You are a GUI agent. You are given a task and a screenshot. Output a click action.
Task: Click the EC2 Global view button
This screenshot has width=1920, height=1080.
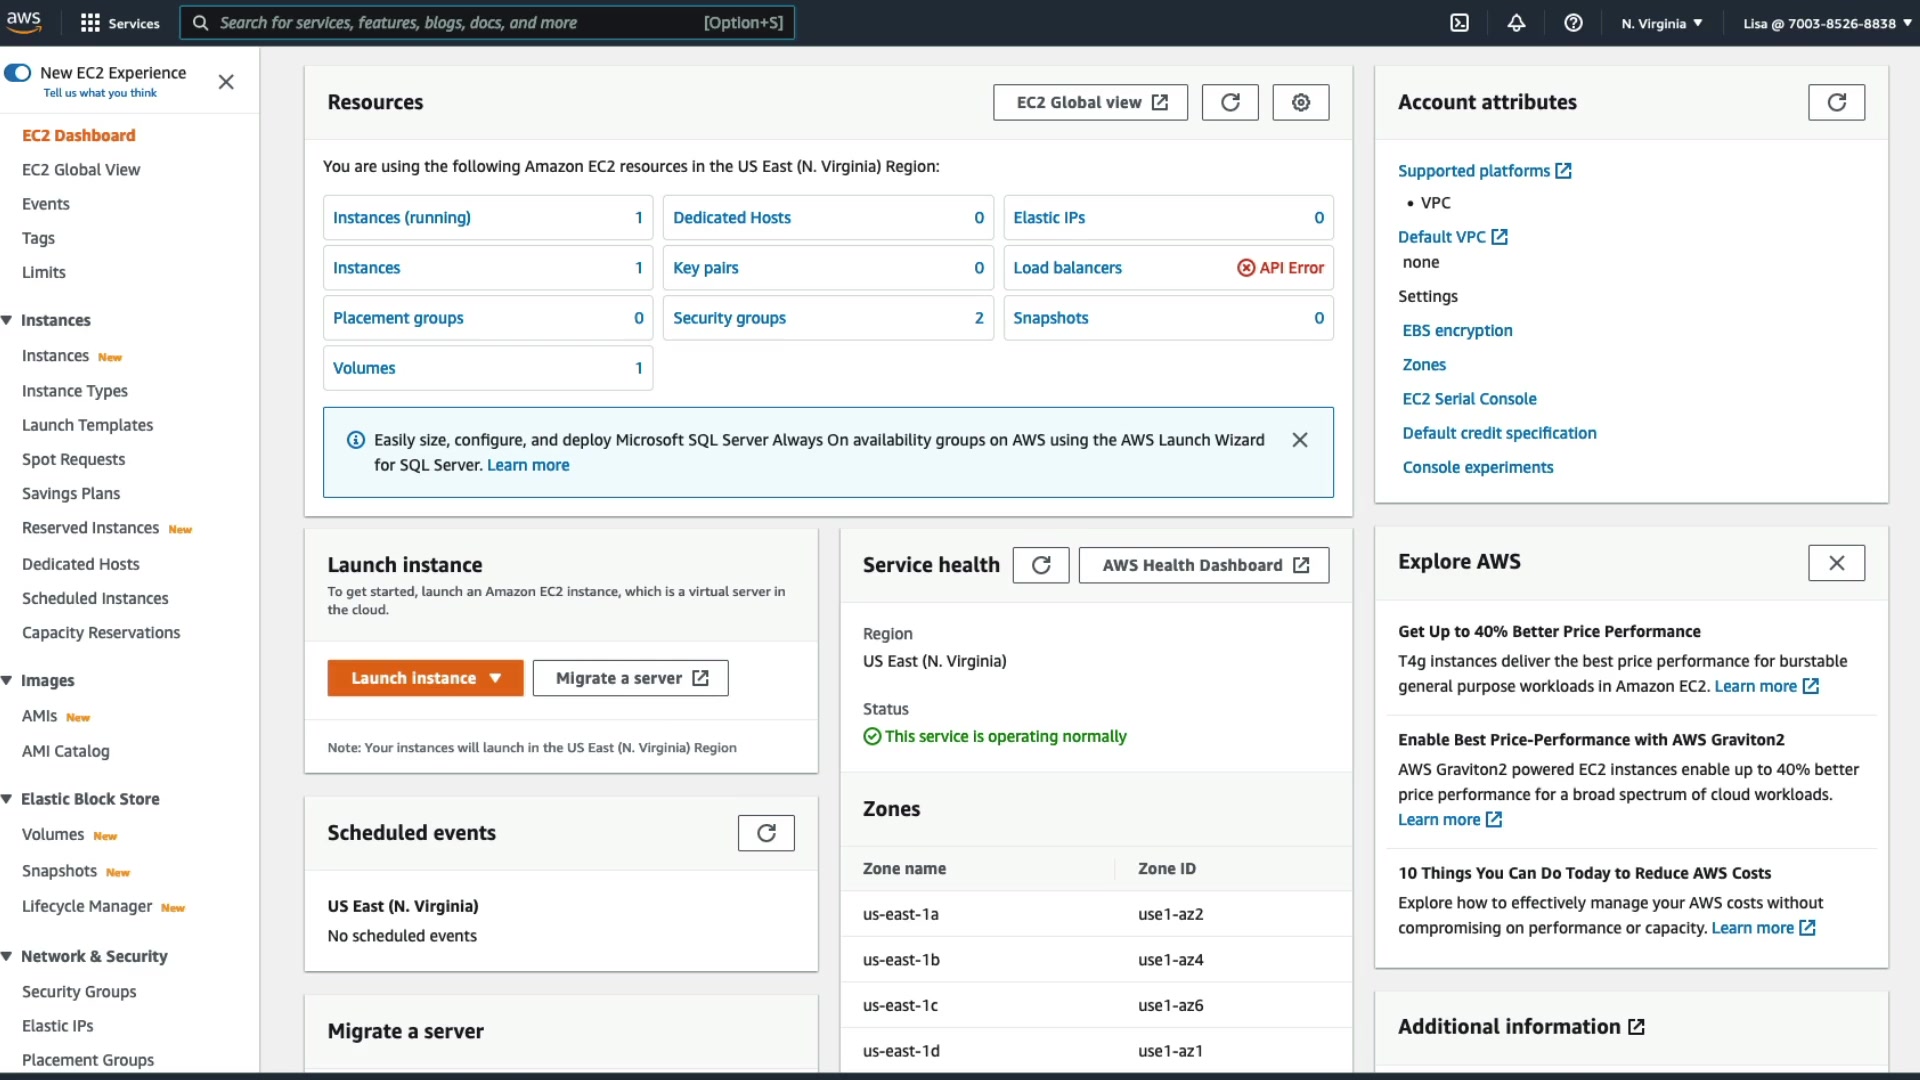click(1090, 102)
